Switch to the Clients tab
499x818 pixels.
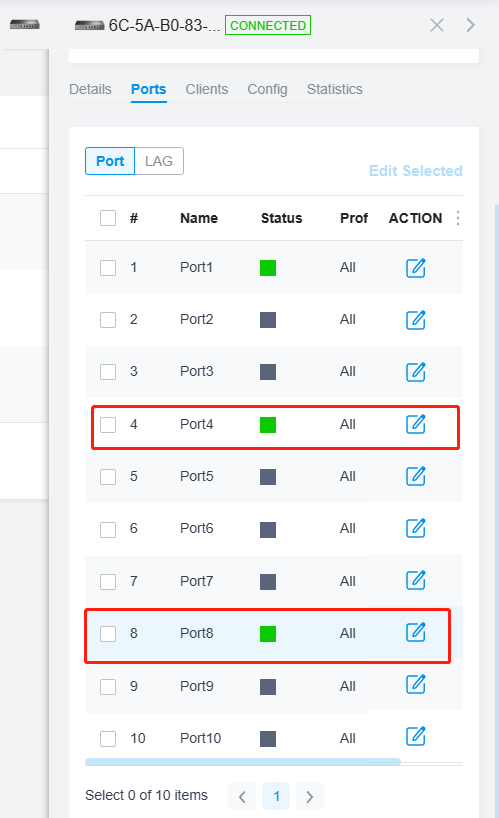coord(206,89)
